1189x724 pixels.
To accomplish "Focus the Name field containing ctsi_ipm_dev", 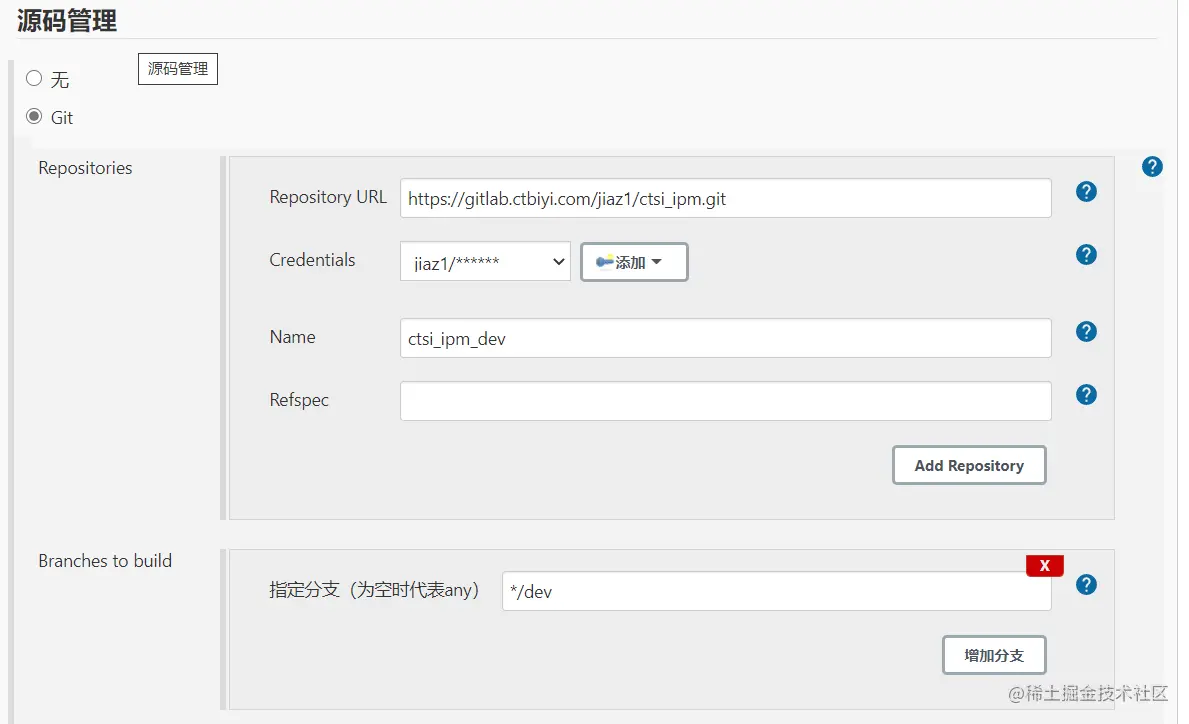I will pyautogui.click(x=725, y=338).
